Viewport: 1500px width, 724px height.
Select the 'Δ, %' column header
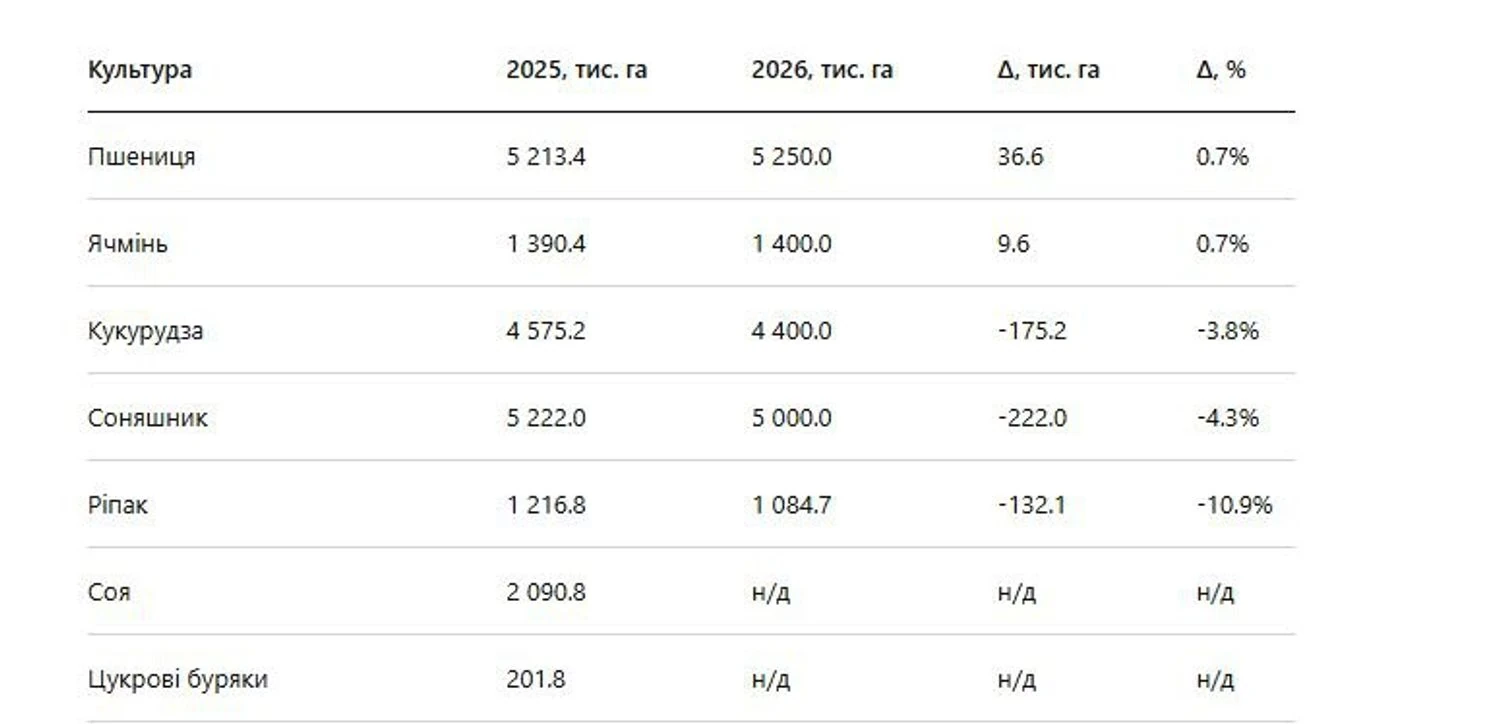point(1220,70)
